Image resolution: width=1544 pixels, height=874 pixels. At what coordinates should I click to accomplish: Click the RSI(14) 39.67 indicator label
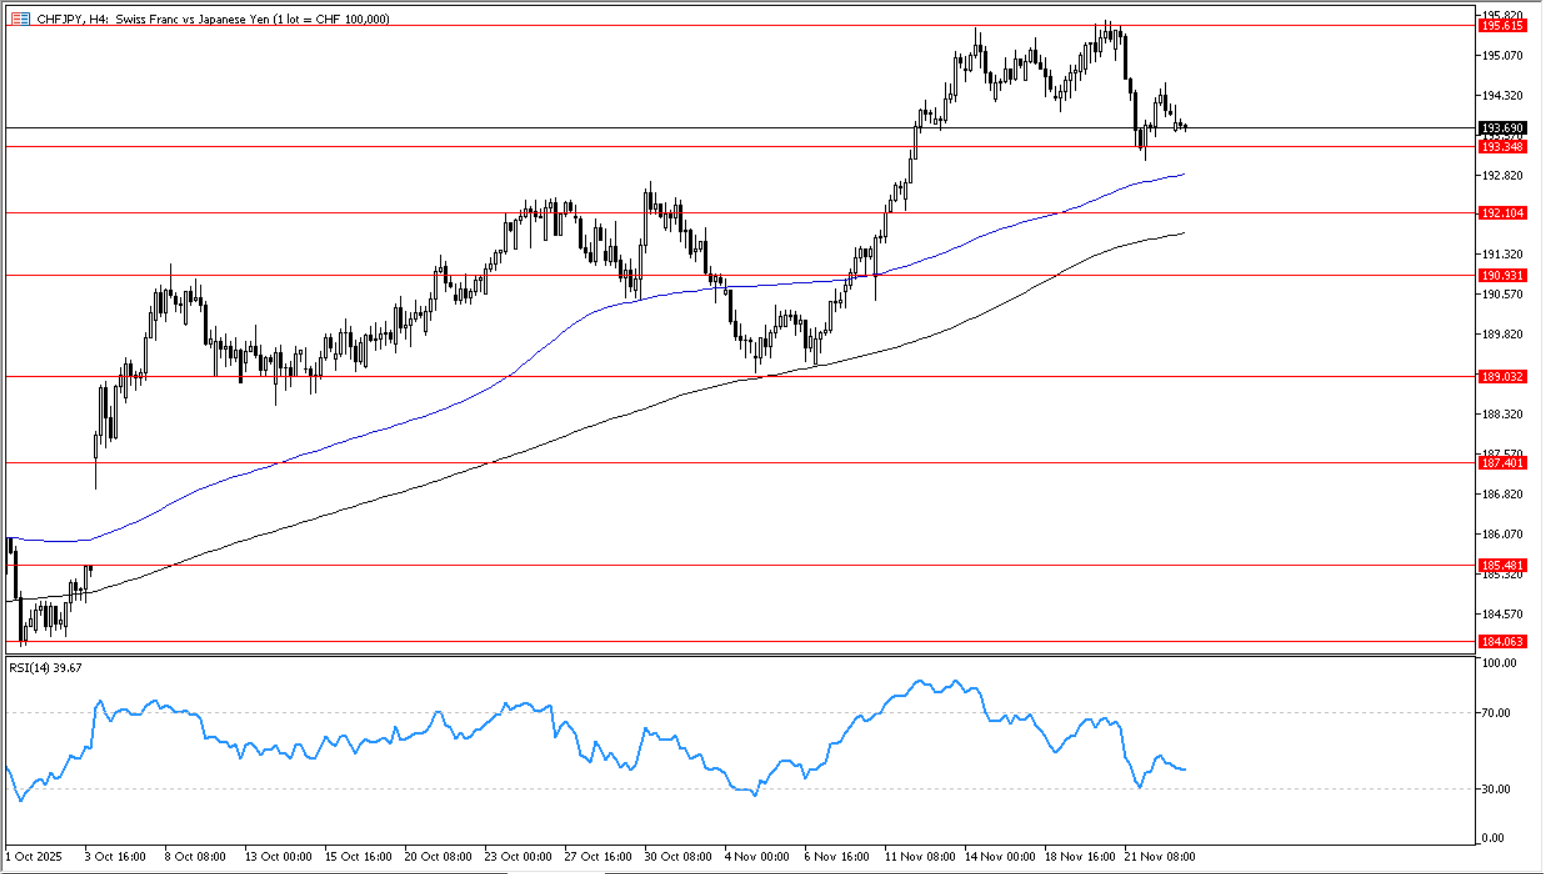click(46, 668)
